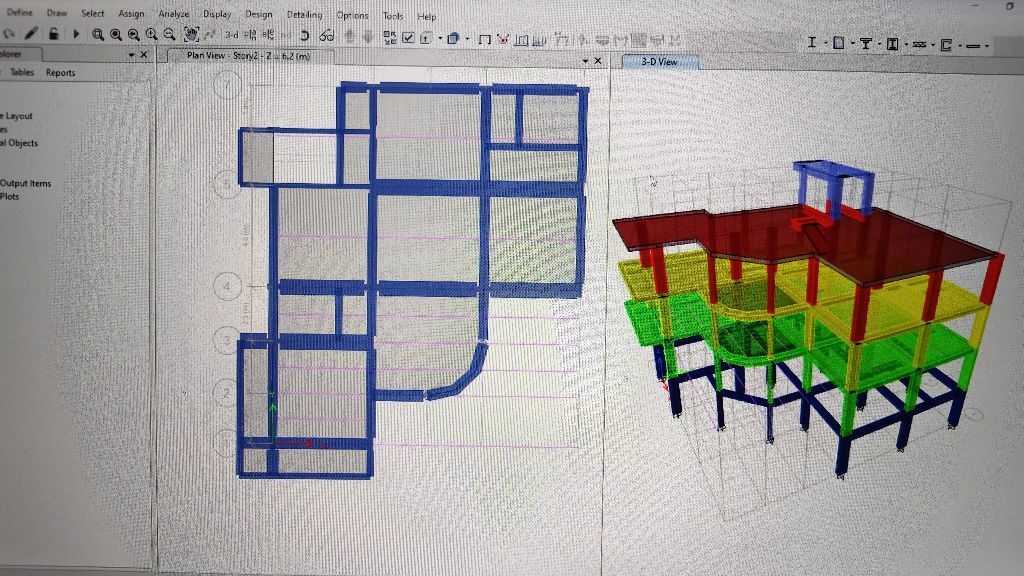Open the Tables tab in explorer
The height and width of the screenshot is (576, 1024).
point(21,73)
